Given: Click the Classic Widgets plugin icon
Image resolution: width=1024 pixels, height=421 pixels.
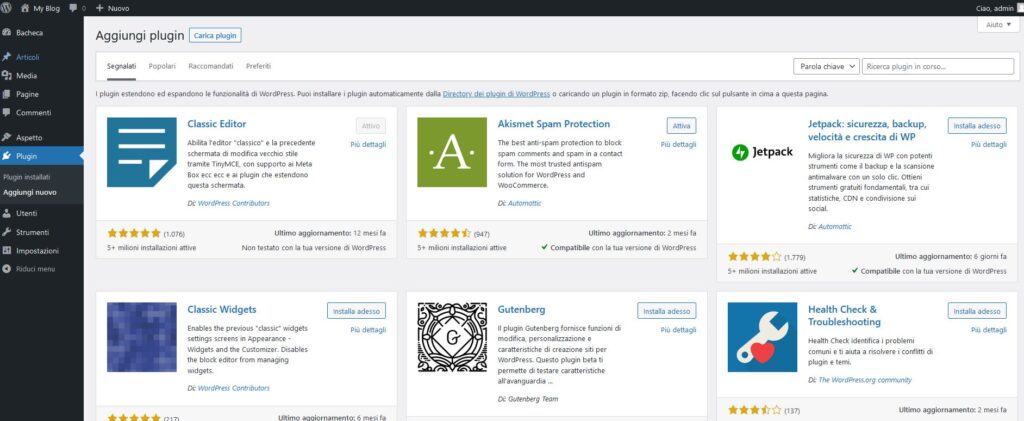Looking at the screenshot, I should [142, 337].
